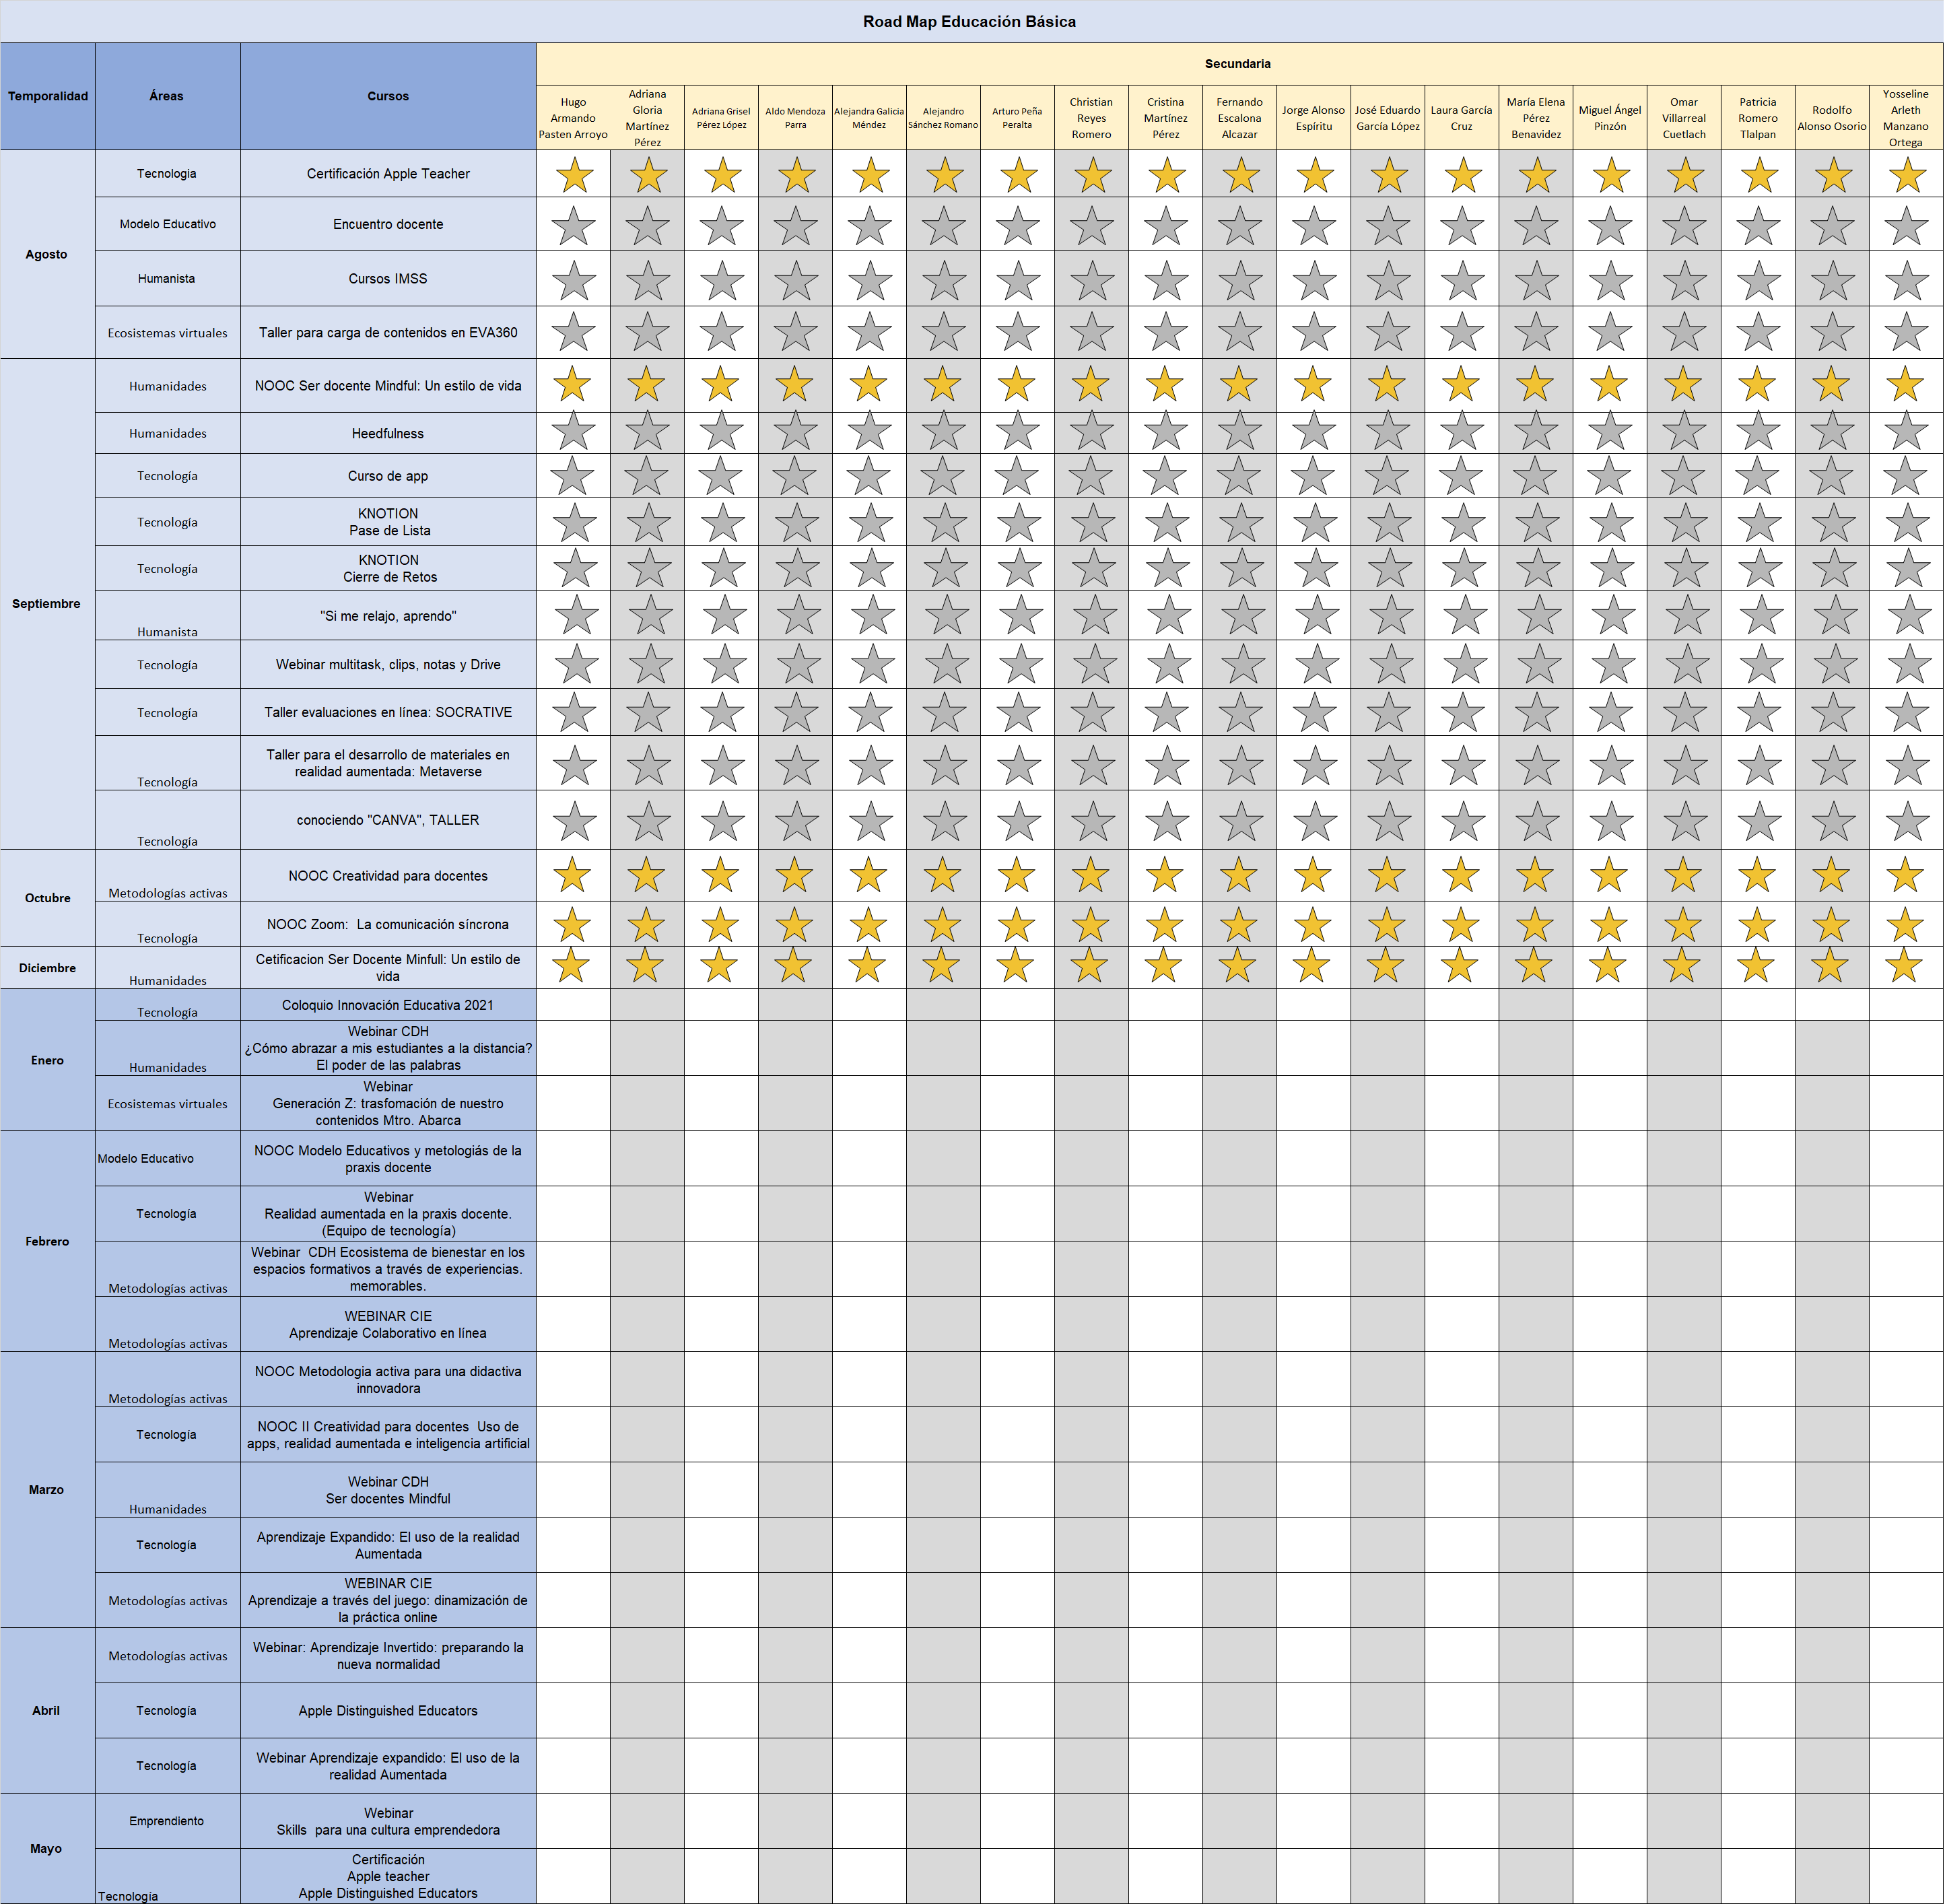
Task: Select the Enero month cell
Action: (x=48, y=1060)
